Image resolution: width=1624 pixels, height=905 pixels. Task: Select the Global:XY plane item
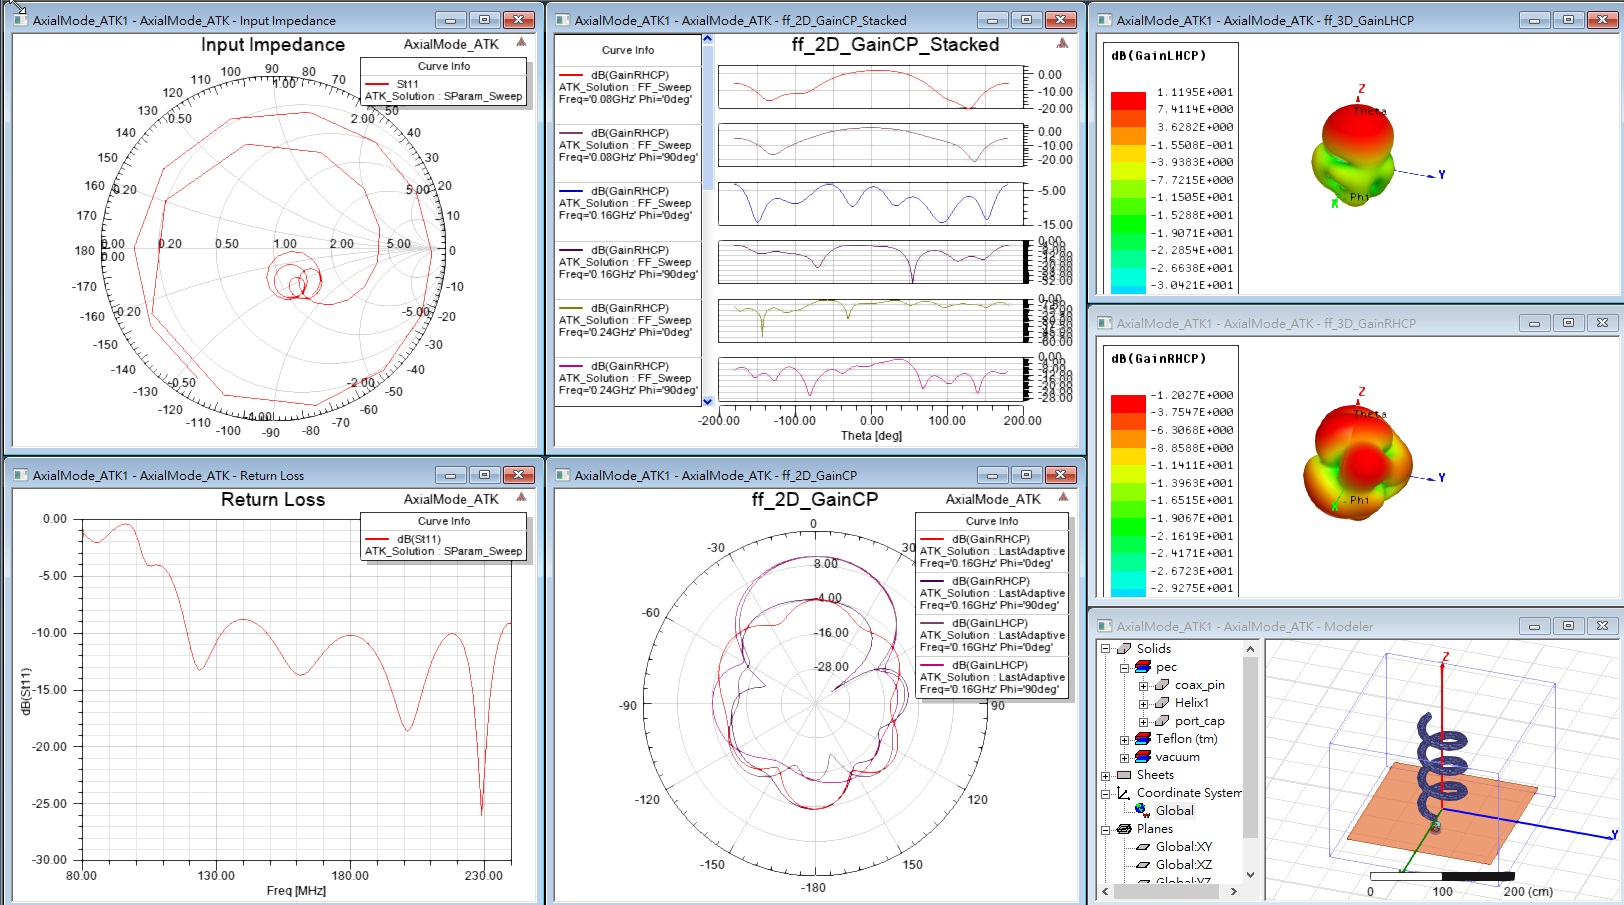point(1184,847)
